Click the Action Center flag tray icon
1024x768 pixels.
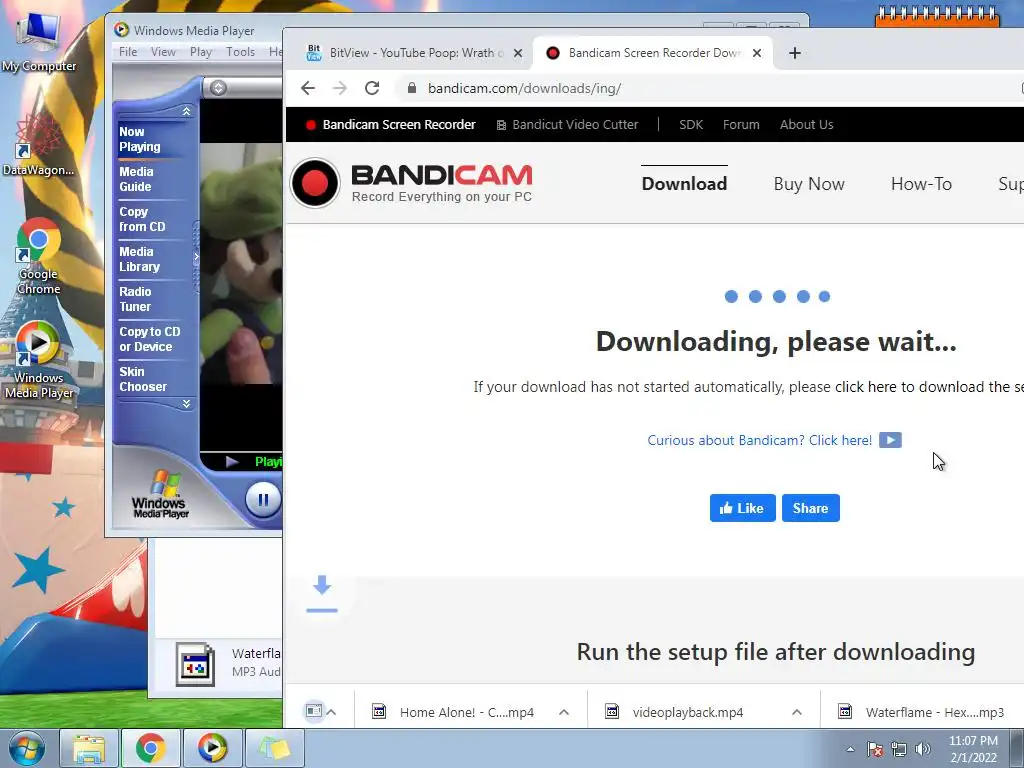(875, 749)
